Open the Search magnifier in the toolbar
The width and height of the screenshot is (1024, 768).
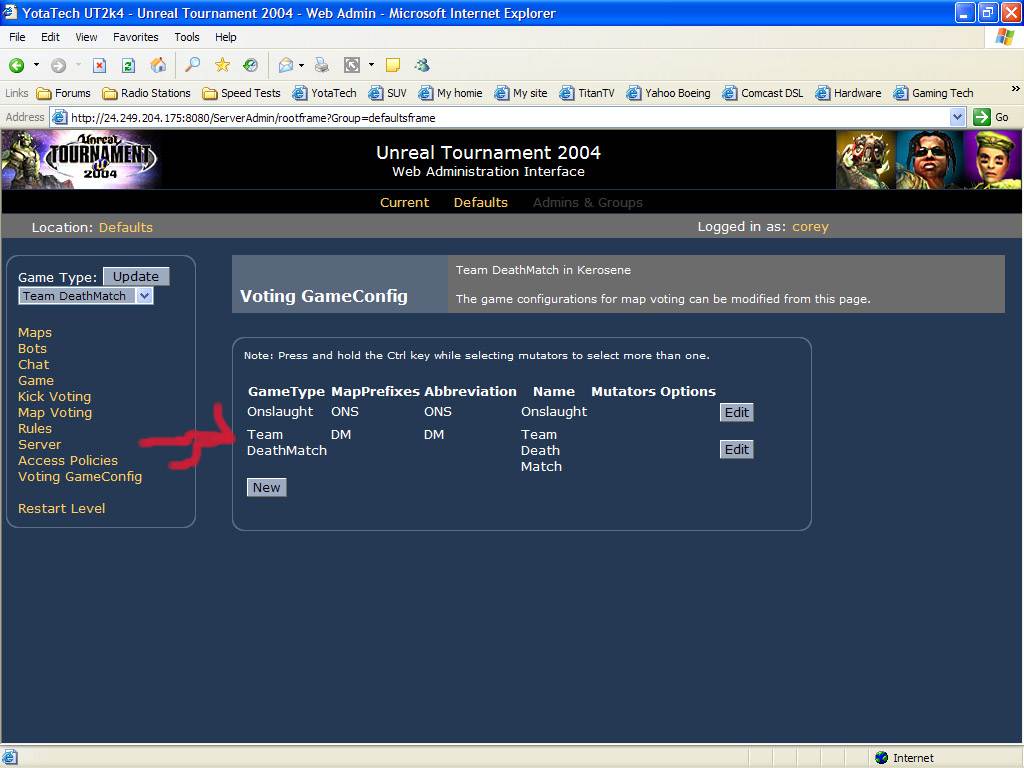click(193, 65)
